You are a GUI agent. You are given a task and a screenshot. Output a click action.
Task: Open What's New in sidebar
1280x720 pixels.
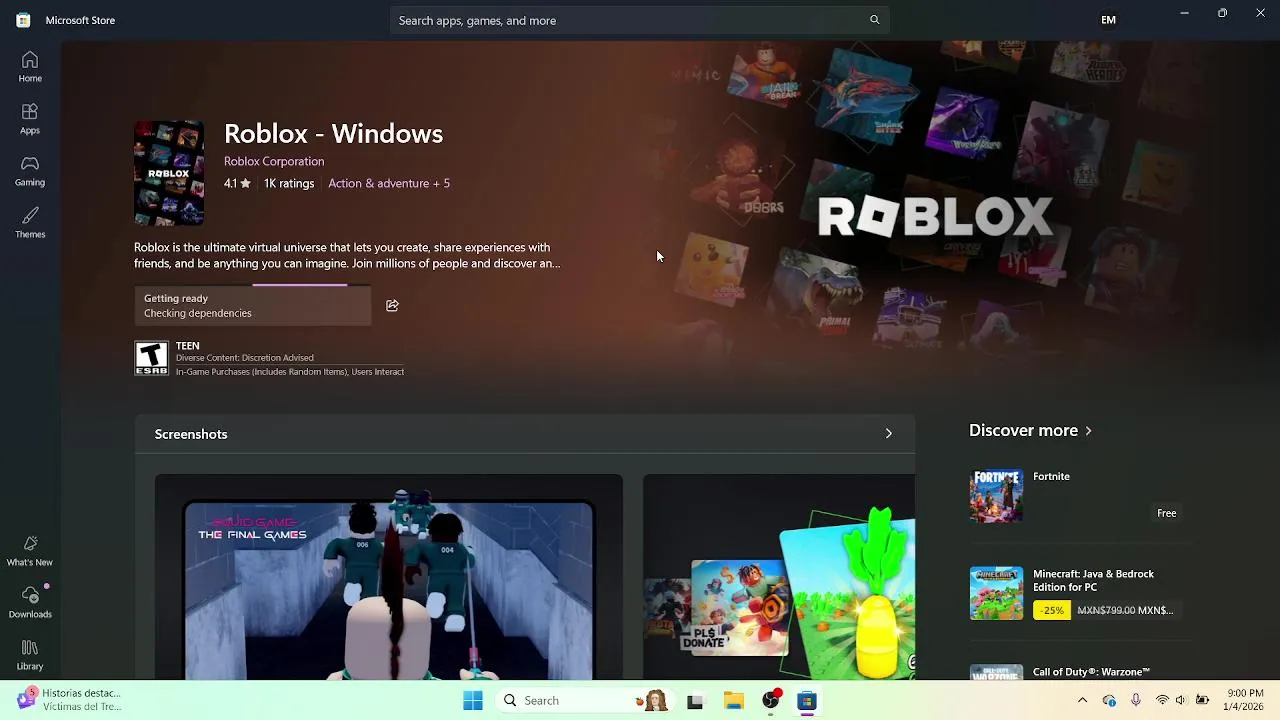[30, 551]
